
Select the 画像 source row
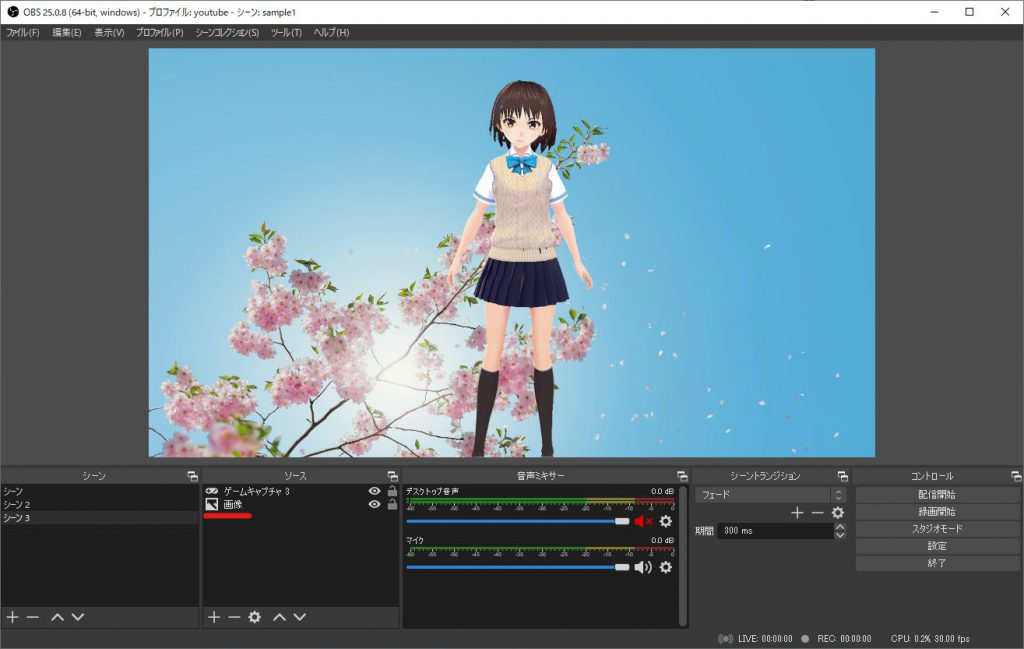point(300,504)
